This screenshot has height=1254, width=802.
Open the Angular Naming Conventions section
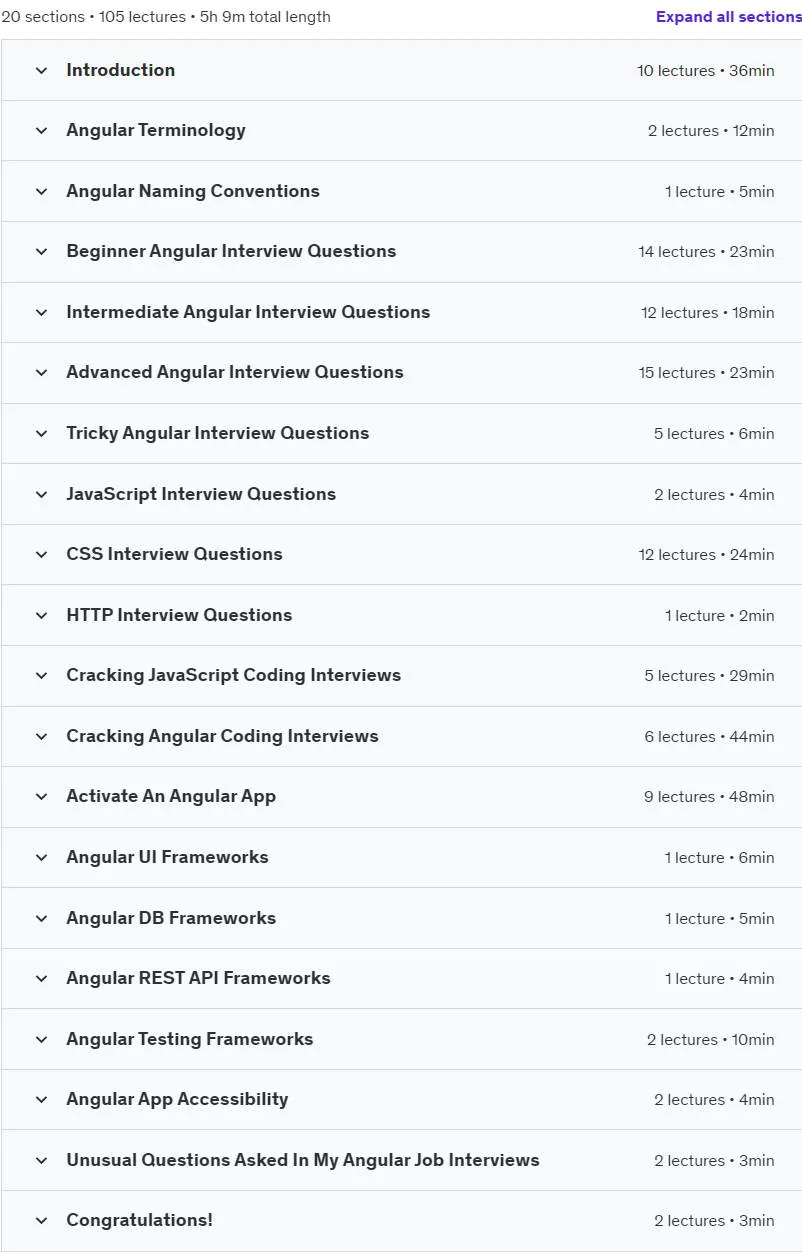[401, 191]
